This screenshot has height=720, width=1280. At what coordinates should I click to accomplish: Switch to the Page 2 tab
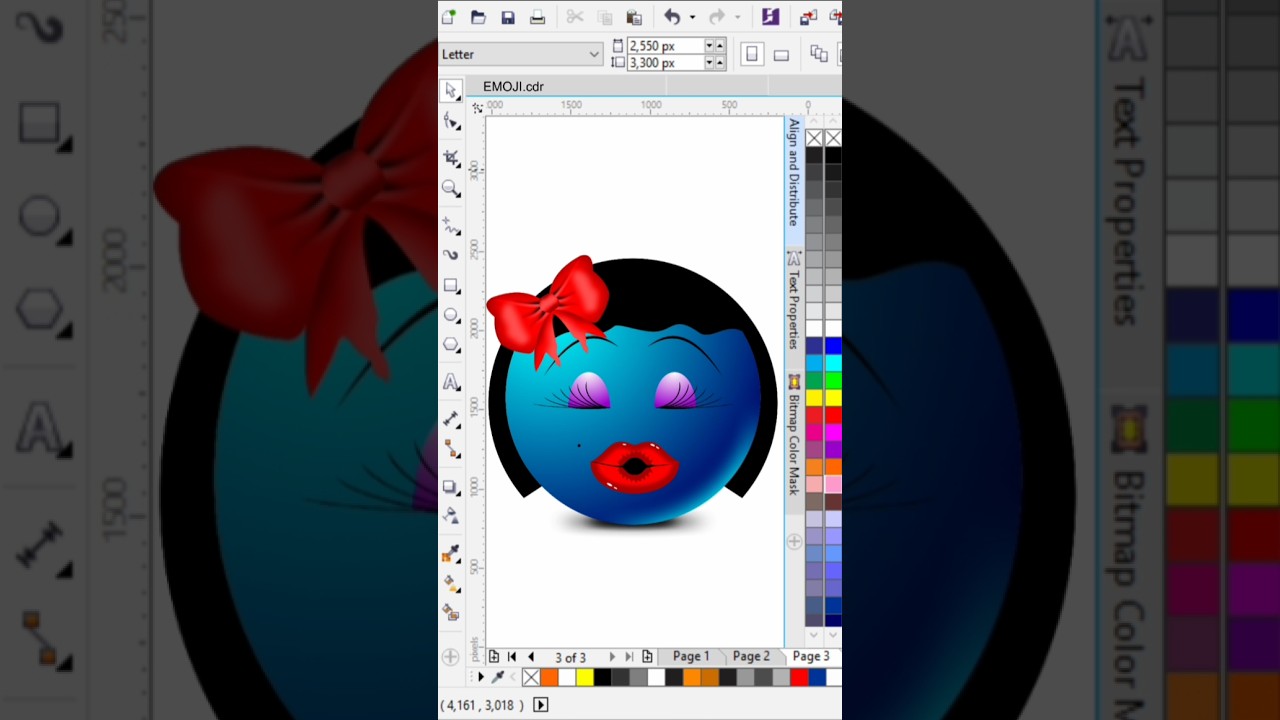[x=751, y=657]
